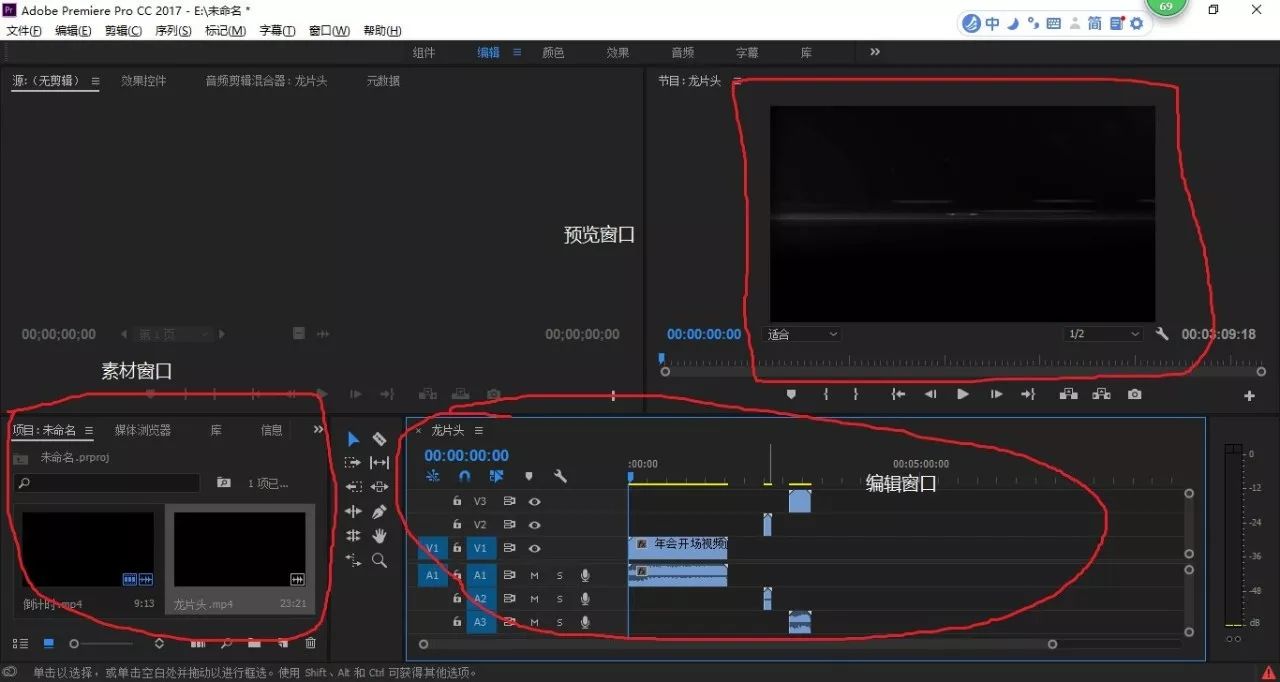
Task: Open Program monitor wrench settings
Action: pos(1162,334)
